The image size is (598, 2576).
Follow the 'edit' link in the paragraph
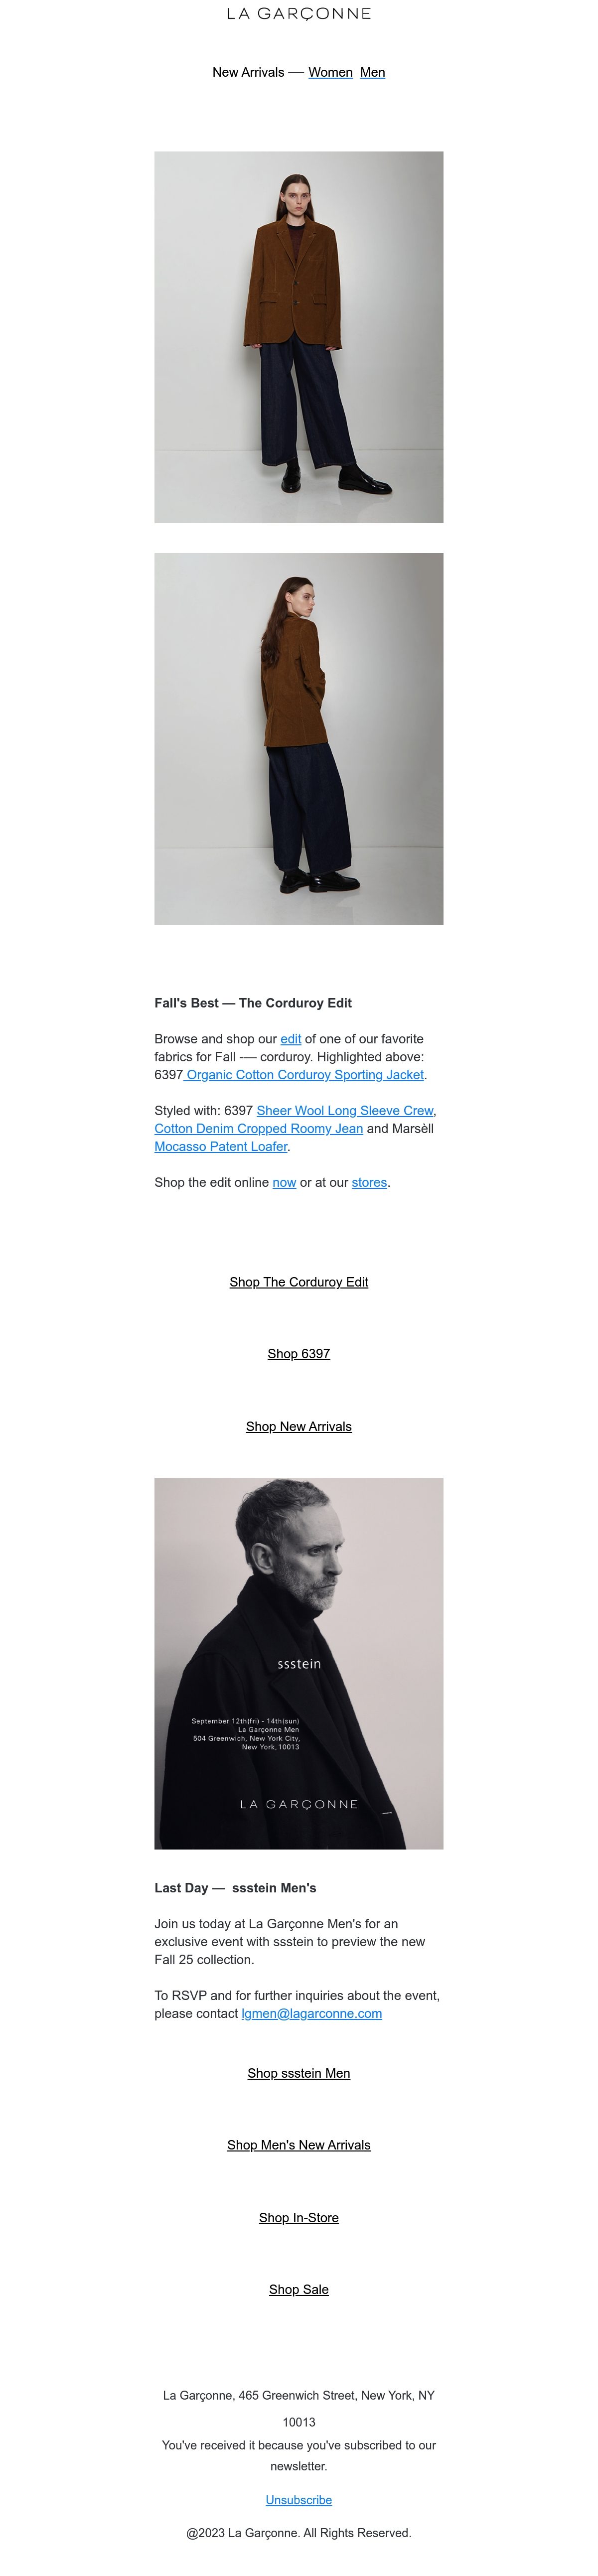pyautogui.click(x=290, y=1039)
